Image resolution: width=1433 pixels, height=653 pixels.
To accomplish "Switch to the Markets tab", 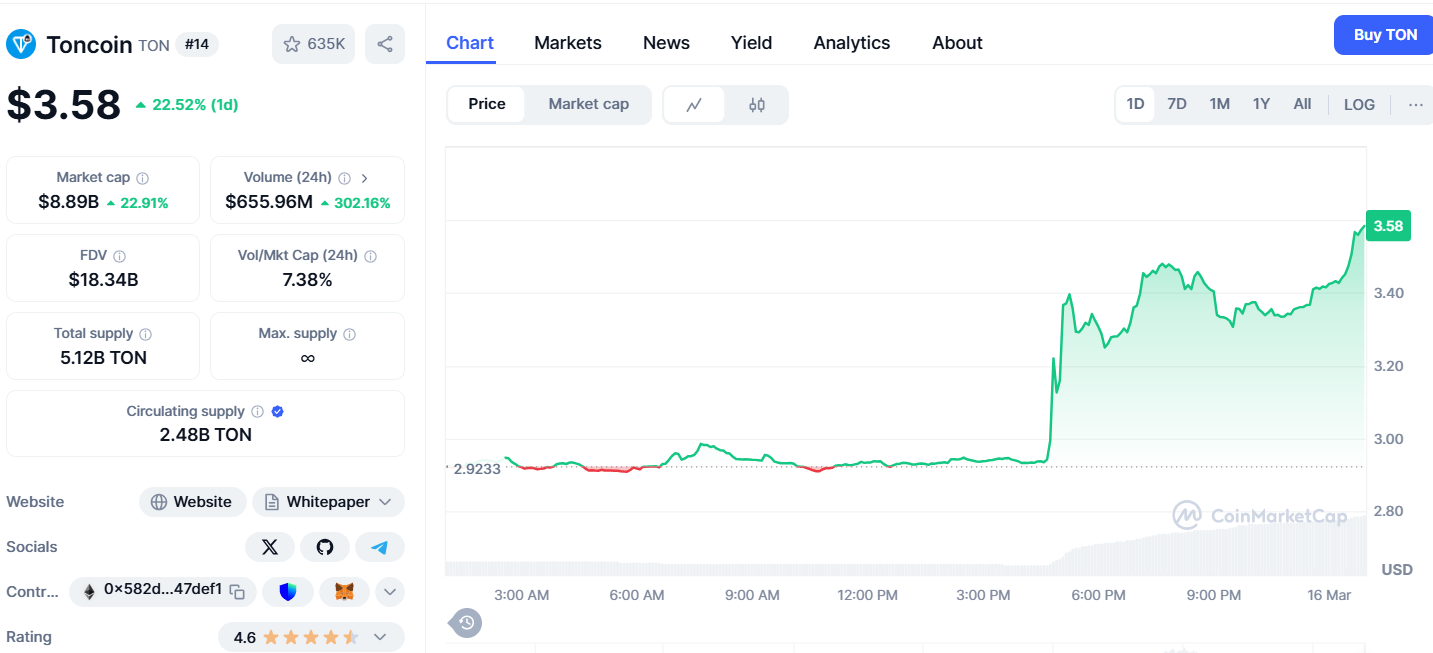I will point(568,43).
